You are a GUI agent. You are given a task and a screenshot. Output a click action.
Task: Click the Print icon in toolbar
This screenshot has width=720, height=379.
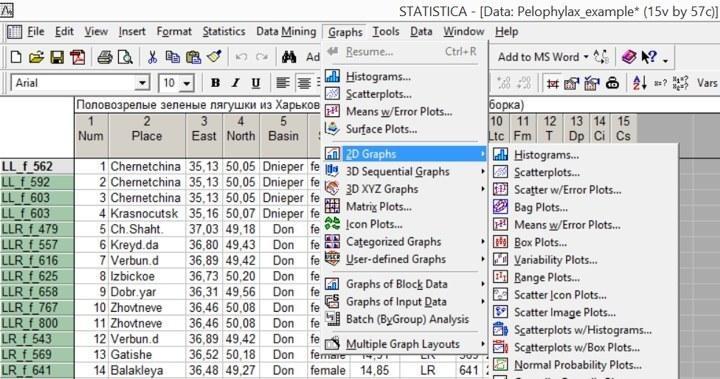(105, 57)
